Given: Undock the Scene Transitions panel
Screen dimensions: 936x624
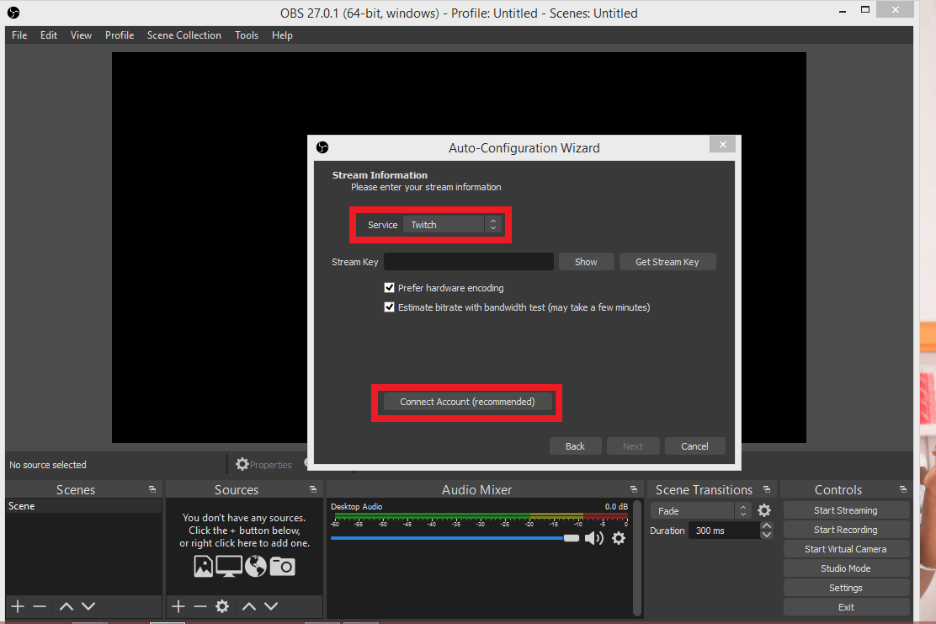Looking at the screenshot, I should coord(766,490).
